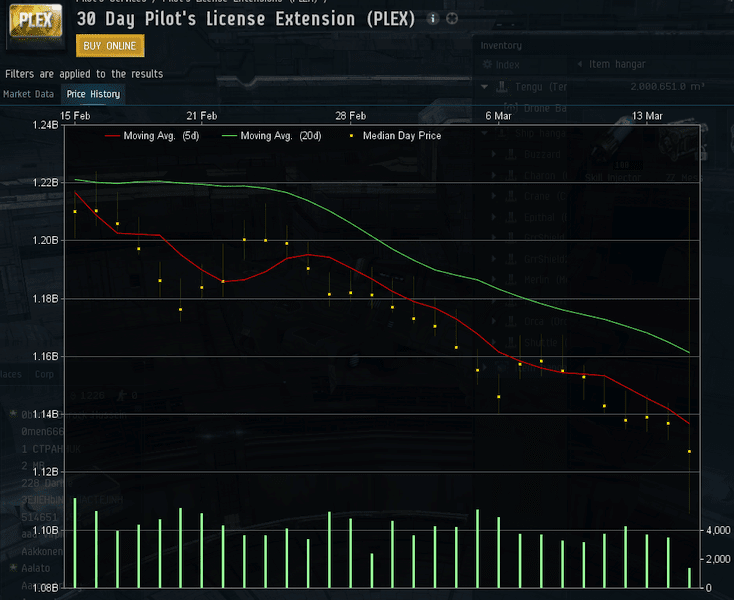Collapse the Tengu entry in Inventory window
This screenshot has width=734, height=600.
pos(484,87)
